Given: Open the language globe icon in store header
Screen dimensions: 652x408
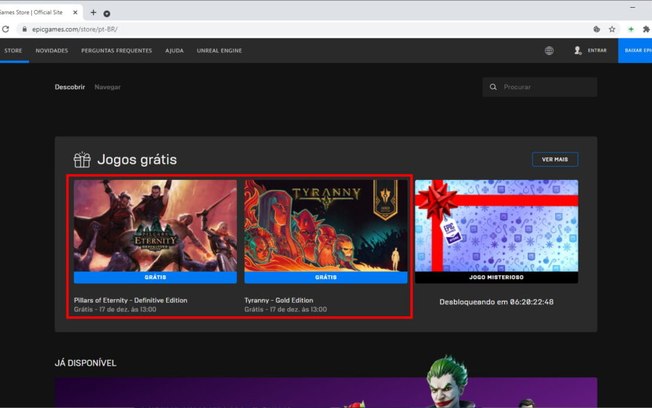Looking at the screenshot, I should point(549,50).
